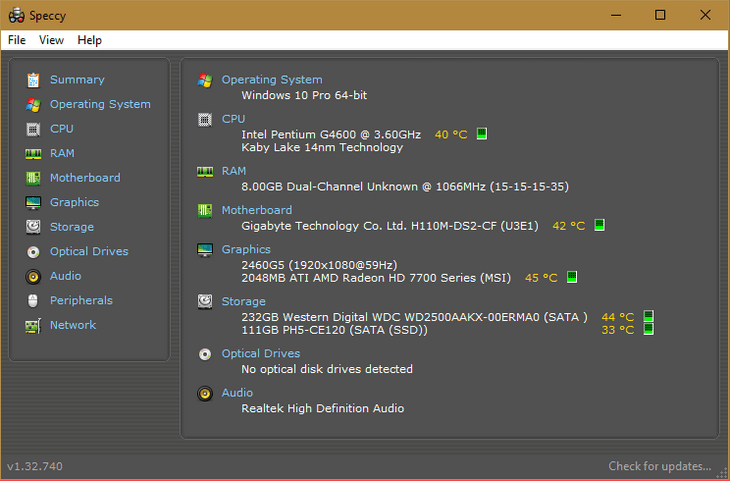Click the Intel Pentium G4600 @ 3.60GHz text
The image size is (731, 483).
click(x=331, y=135)
